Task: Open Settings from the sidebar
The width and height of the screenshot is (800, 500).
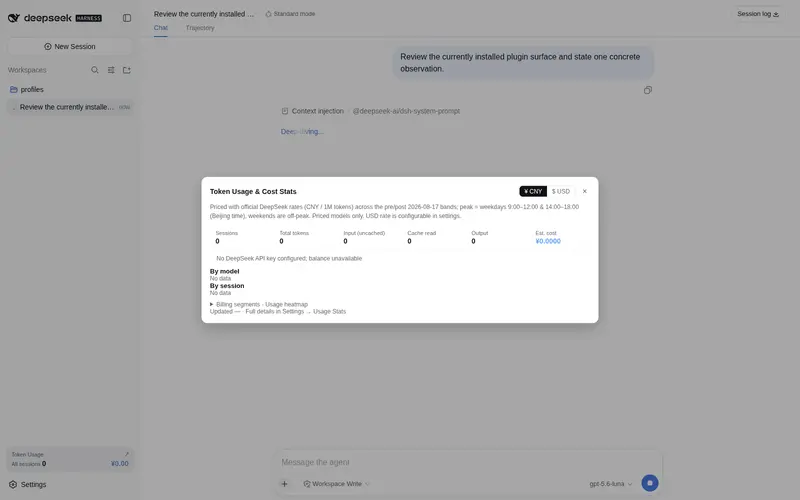Action: tap(28, 485)
